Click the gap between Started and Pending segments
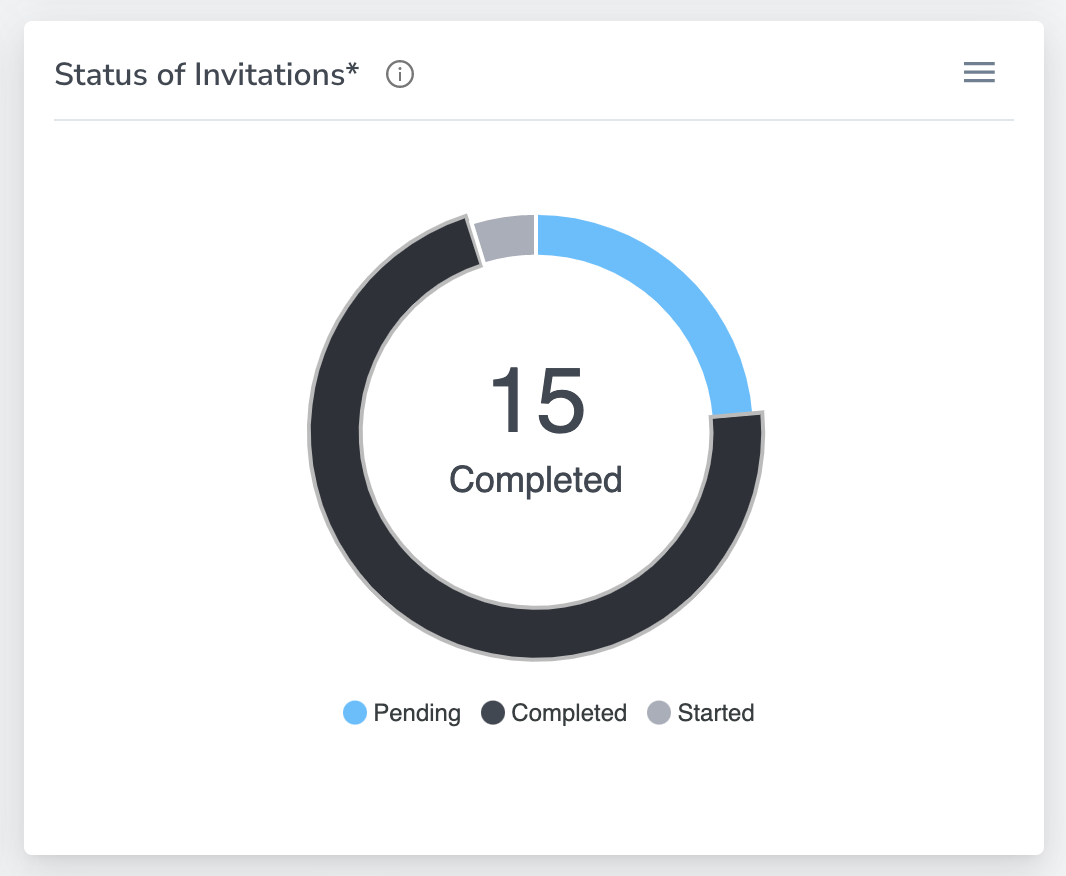The image size is (1066, 876). [x=536, y=237]
